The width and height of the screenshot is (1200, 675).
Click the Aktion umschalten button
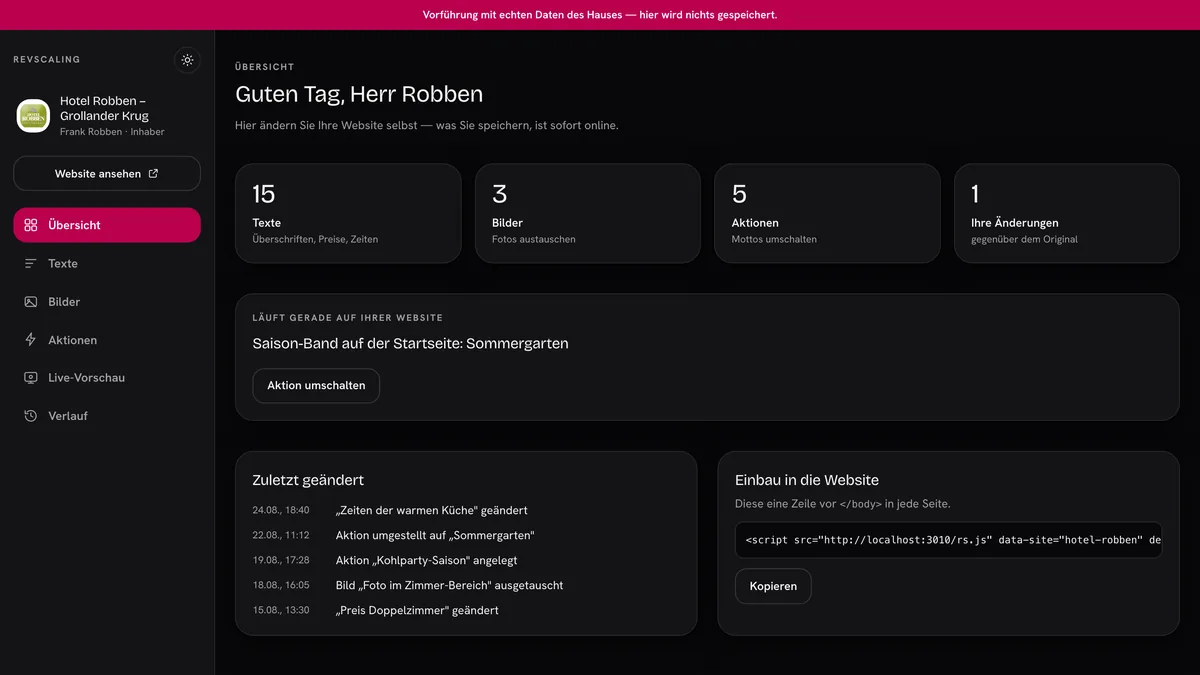(316, 385)
